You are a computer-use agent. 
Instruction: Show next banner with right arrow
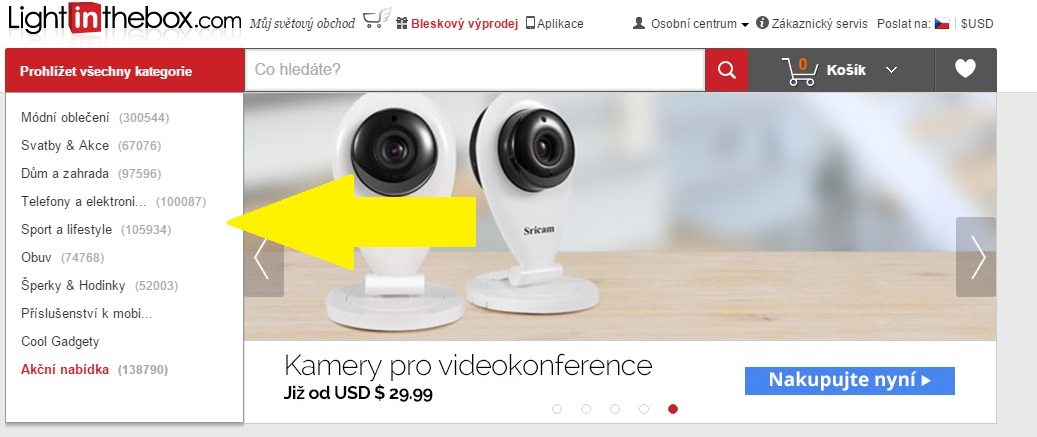pos(976,257)
